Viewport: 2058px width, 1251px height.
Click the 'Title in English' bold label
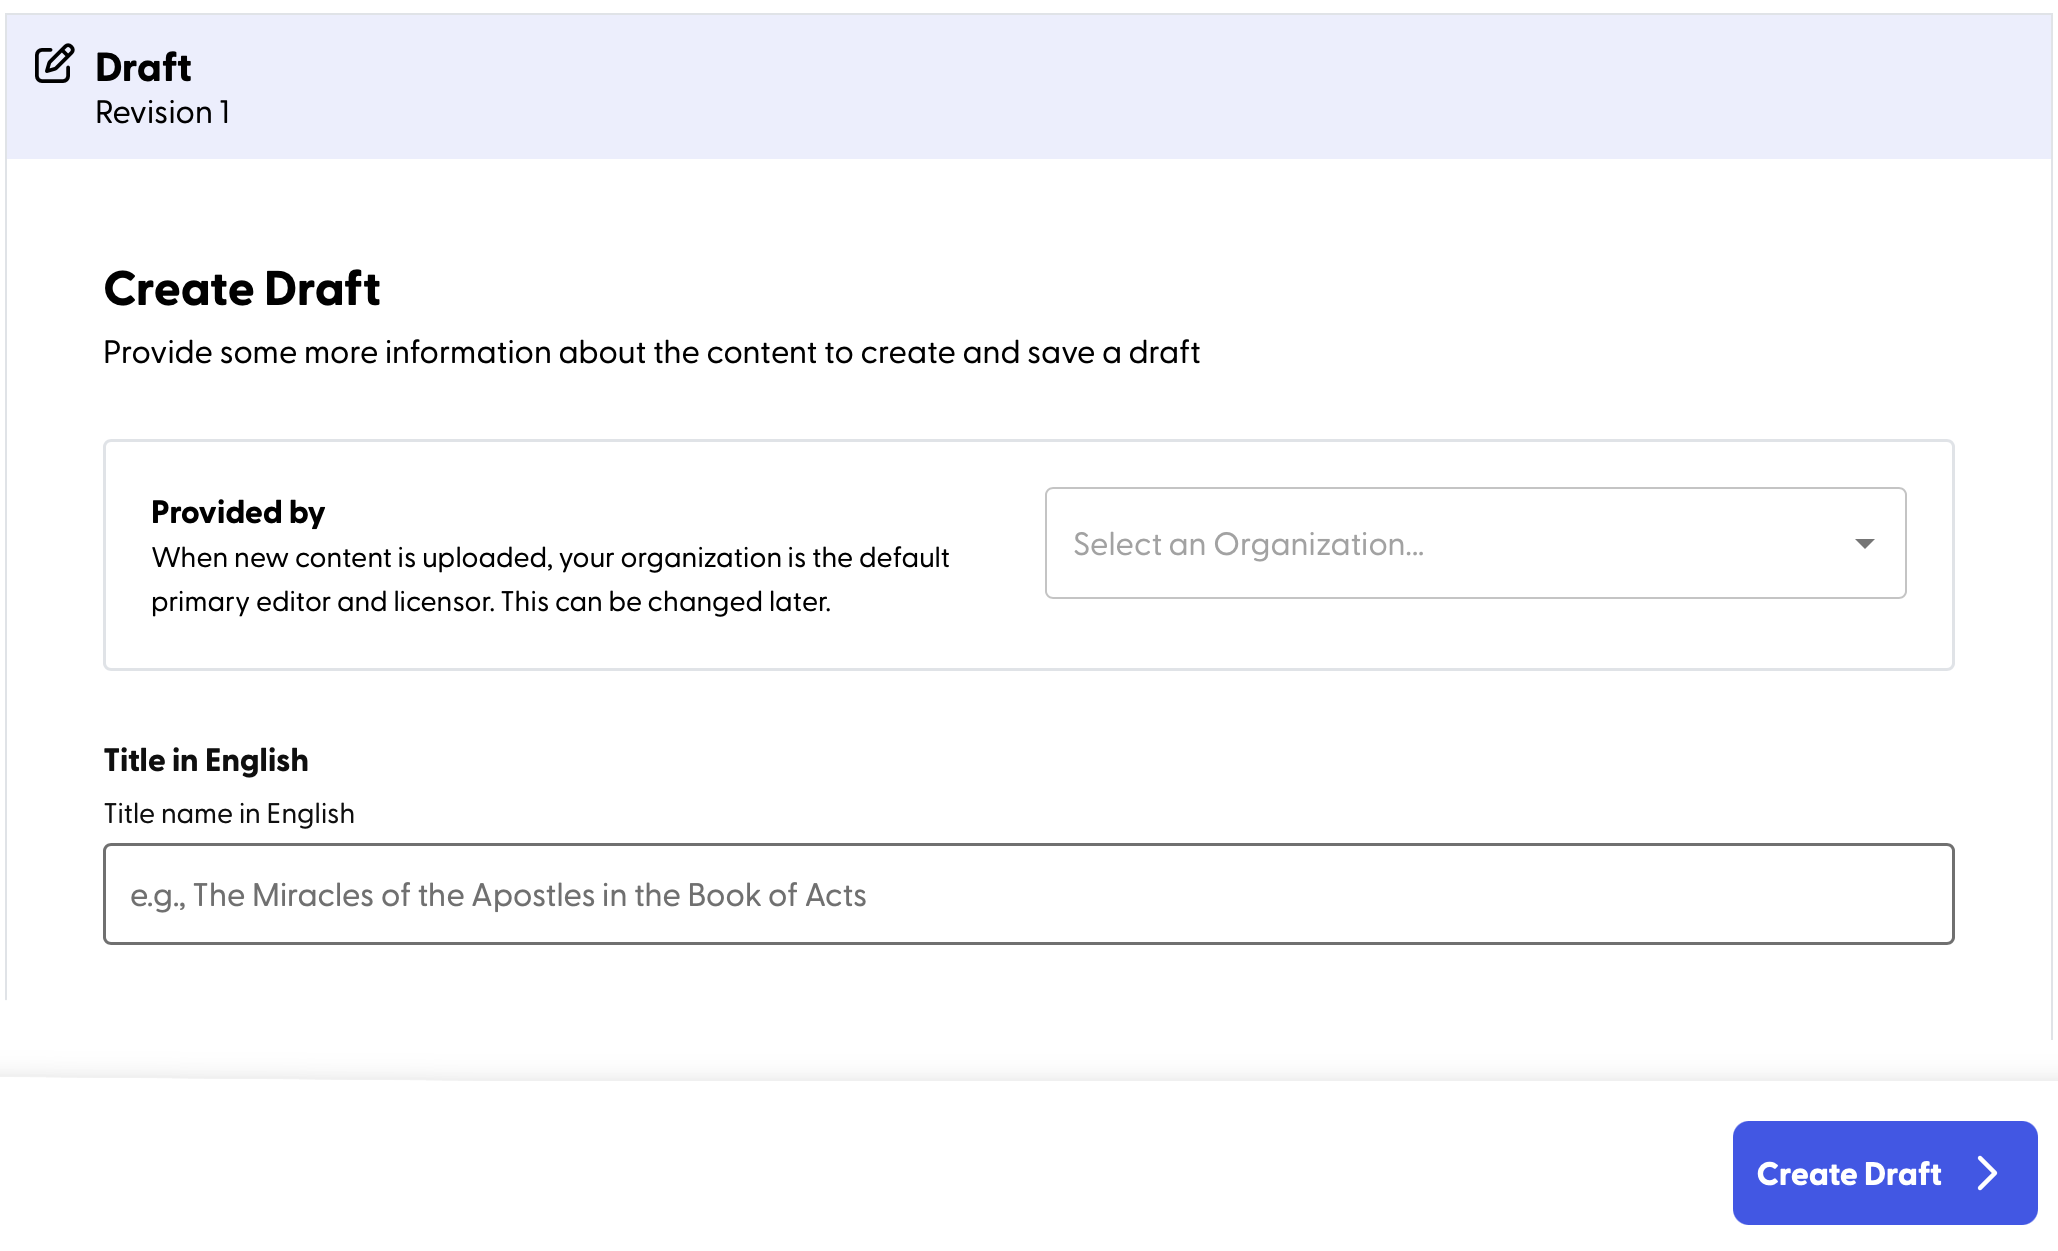click(x=206, y=760)
